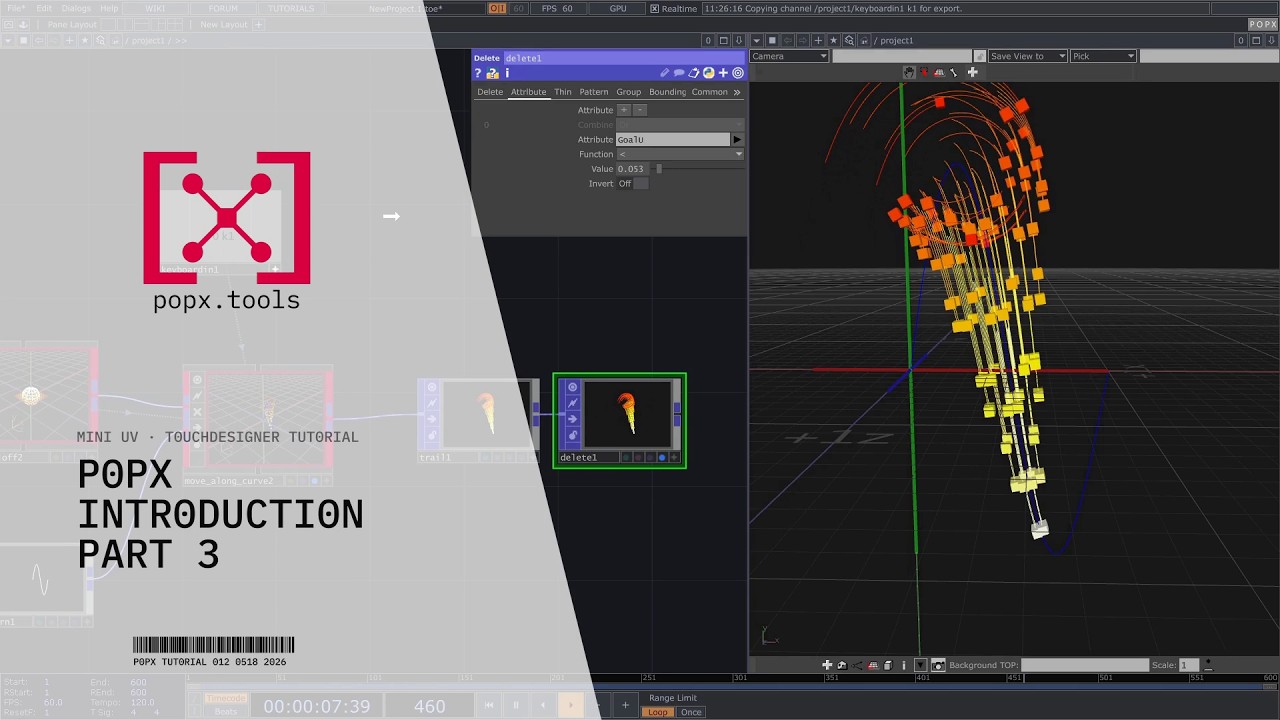Open the Pick dropdown in viewer
1280x720 pixels.
tap(1103, 56)
